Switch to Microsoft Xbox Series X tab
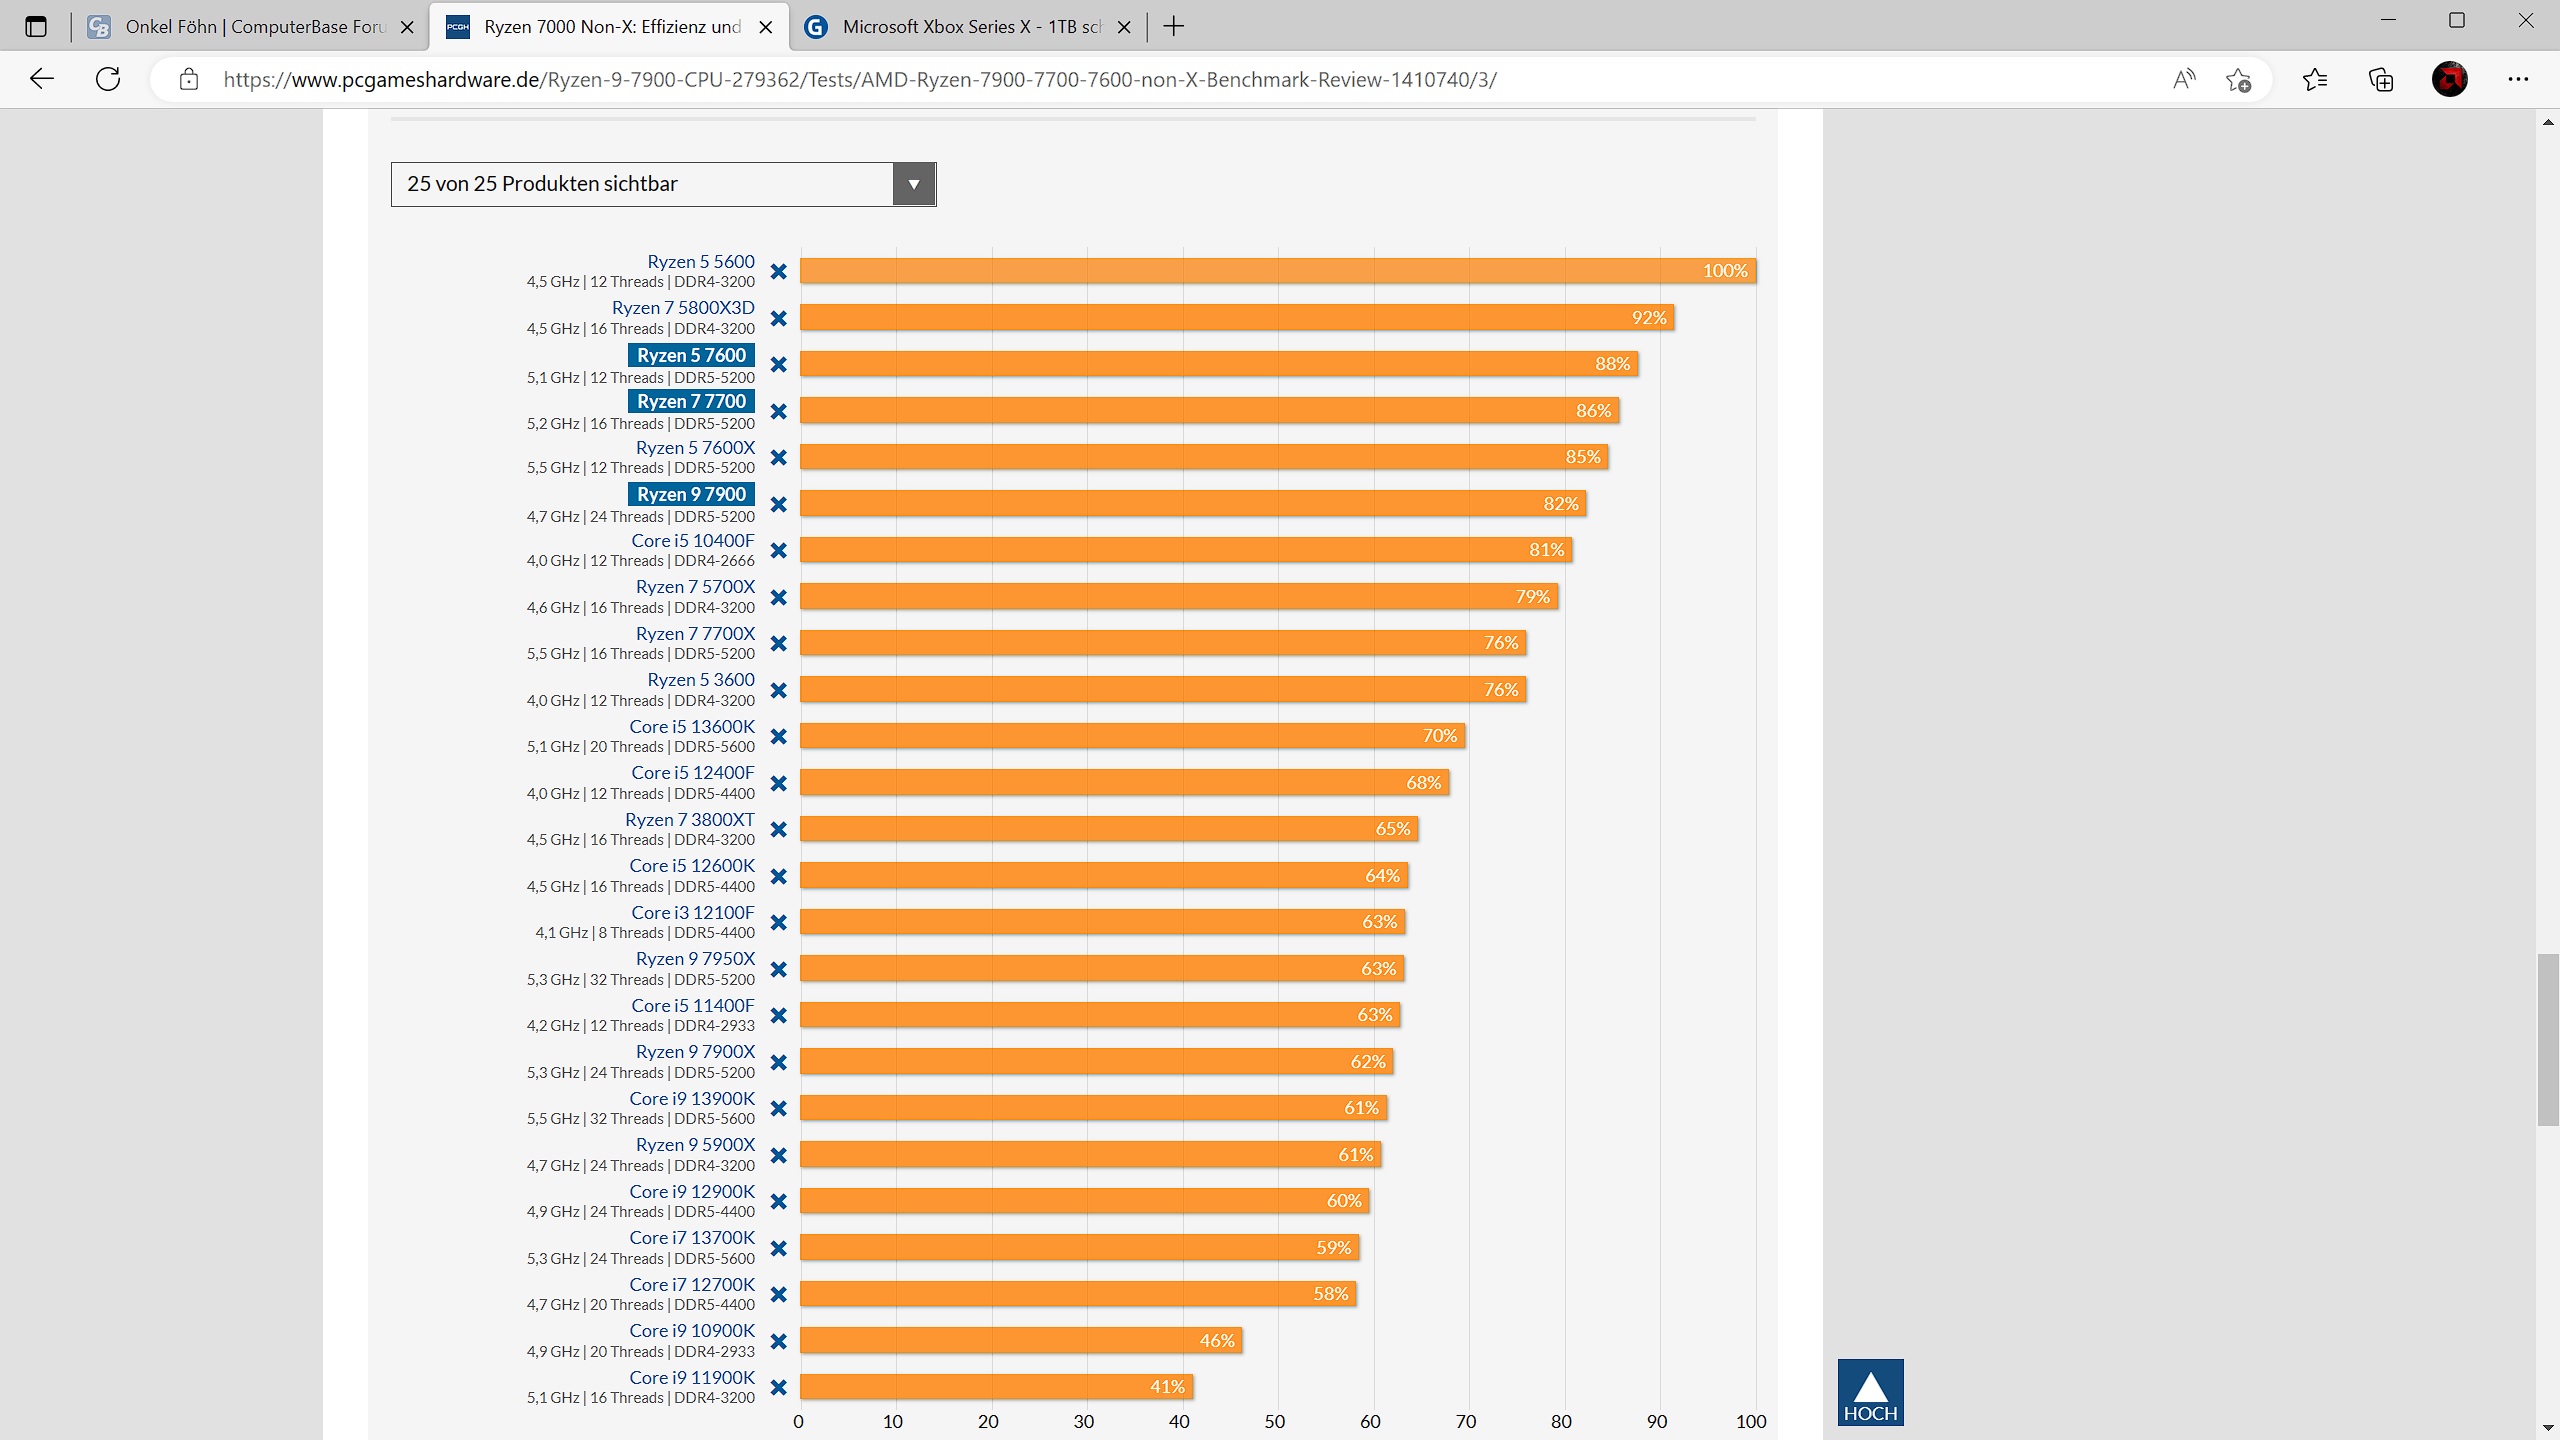Viewport: 2560px width, 1440px height. [x=970, y=27]
